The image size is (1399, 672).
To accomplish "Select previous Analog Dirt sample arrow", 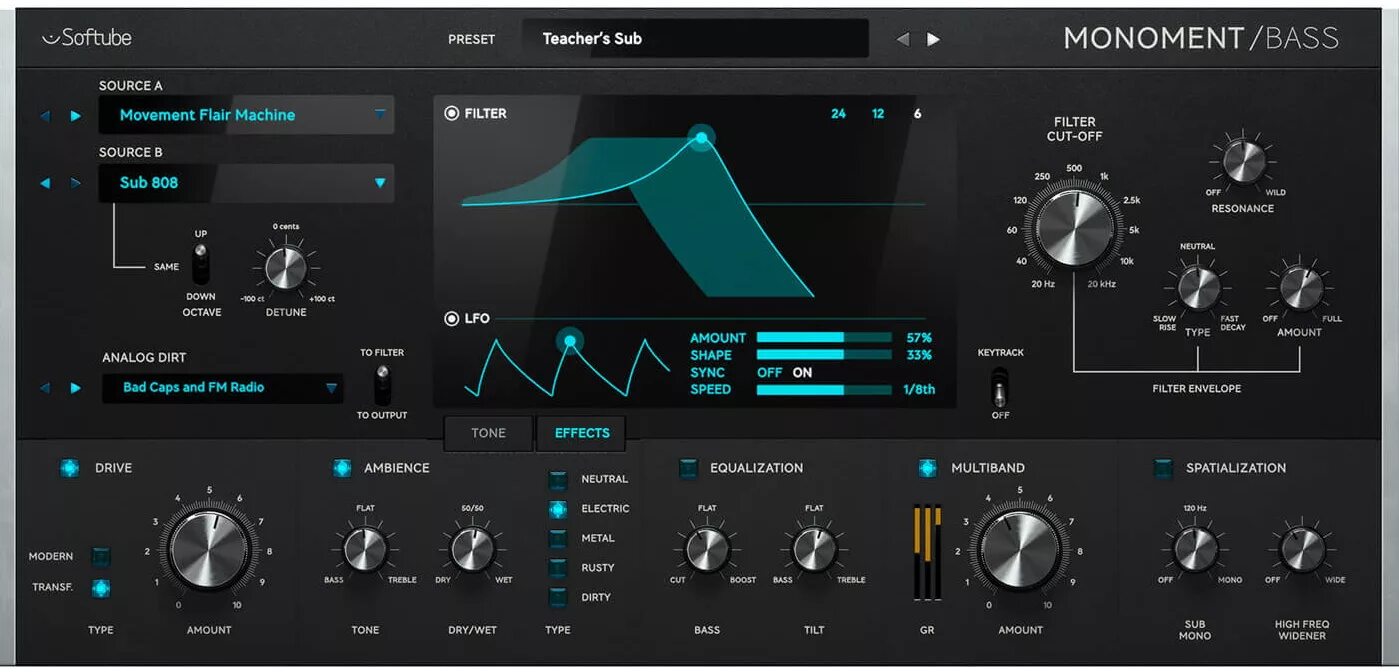I will pyautogui.click(x=45, y=388).
